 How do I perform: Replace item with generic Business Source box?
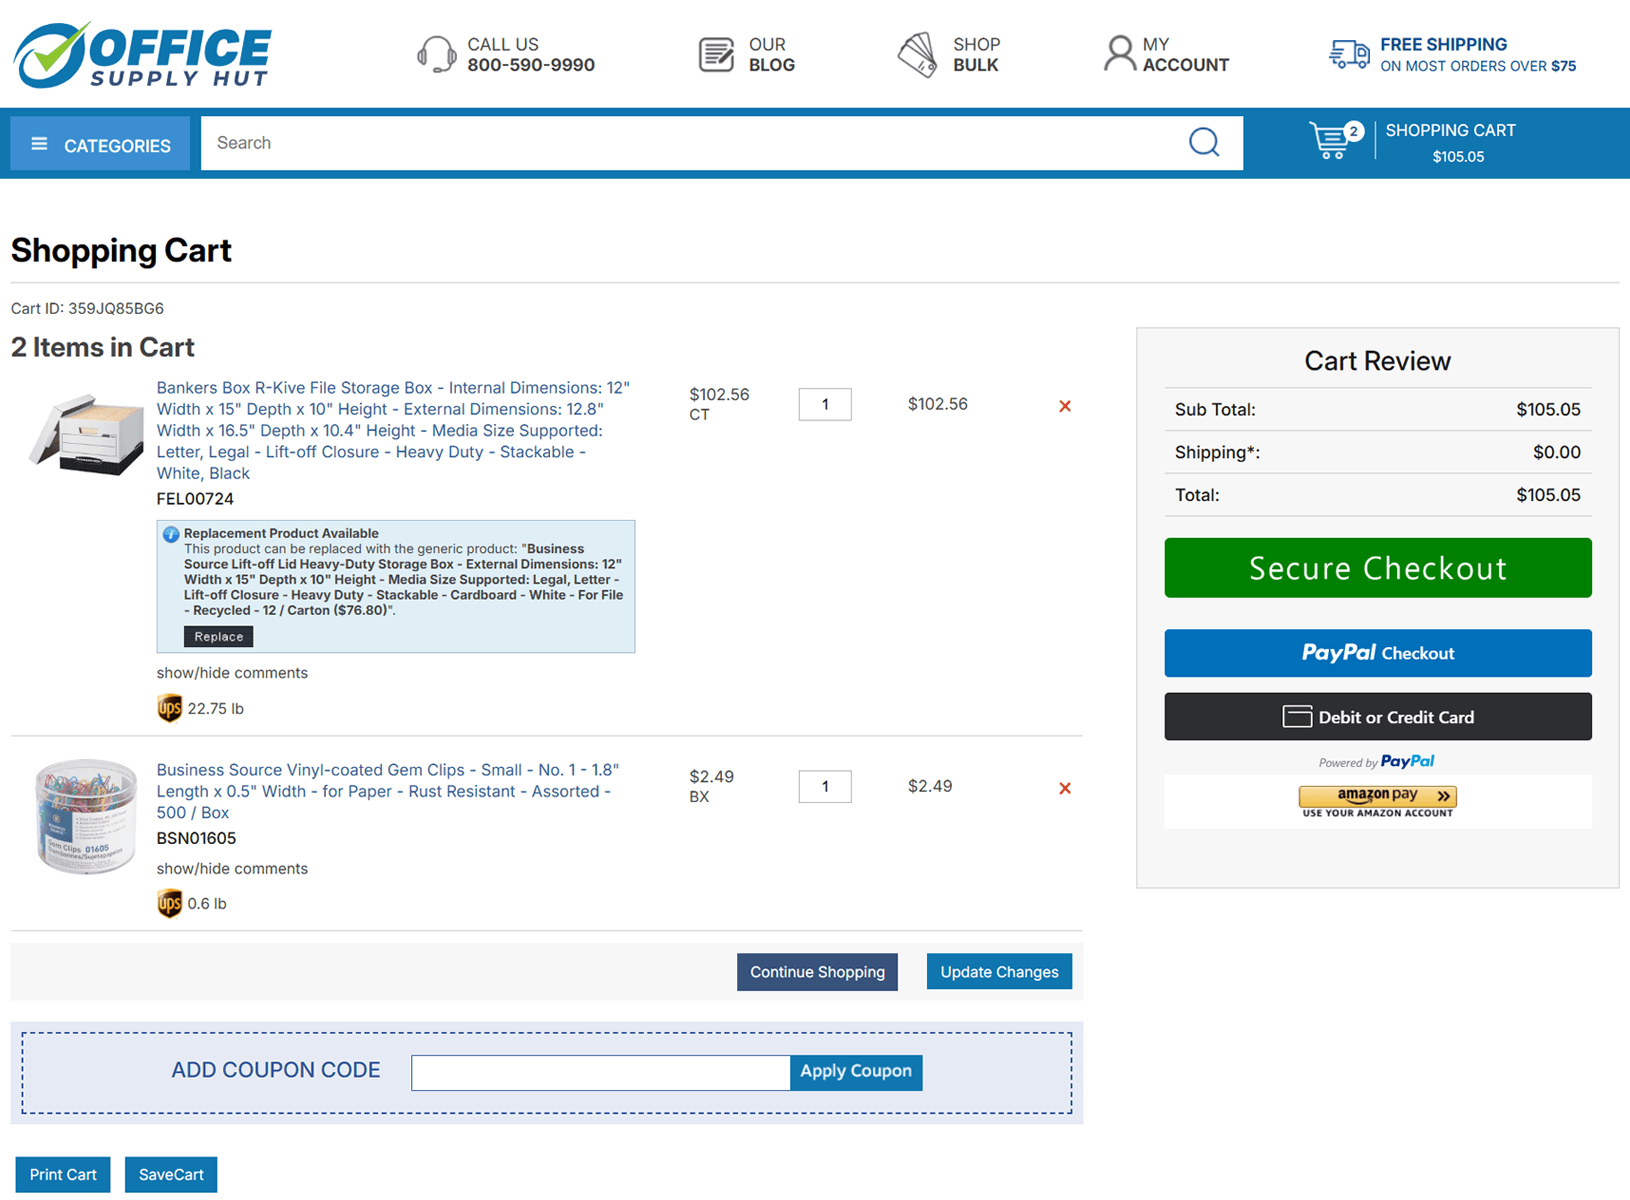[218, 637]
